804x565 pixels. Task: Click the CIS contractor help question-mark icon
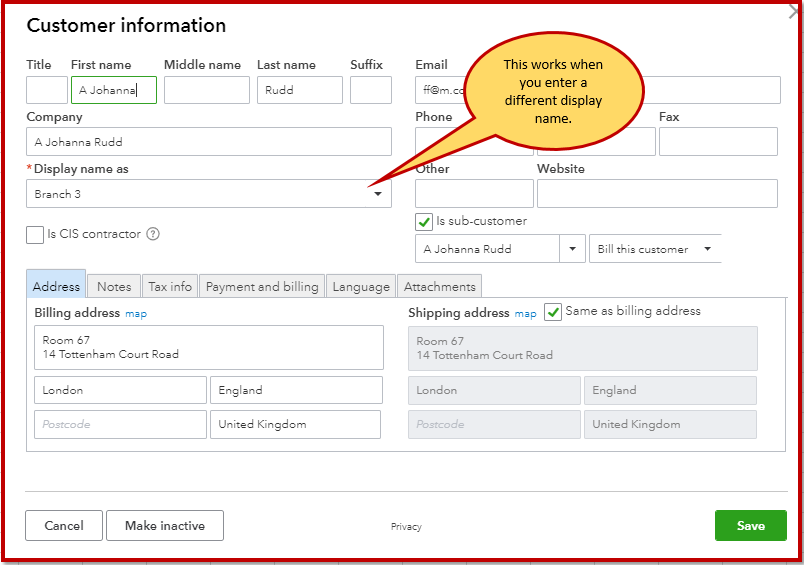[x=153, y=234]
